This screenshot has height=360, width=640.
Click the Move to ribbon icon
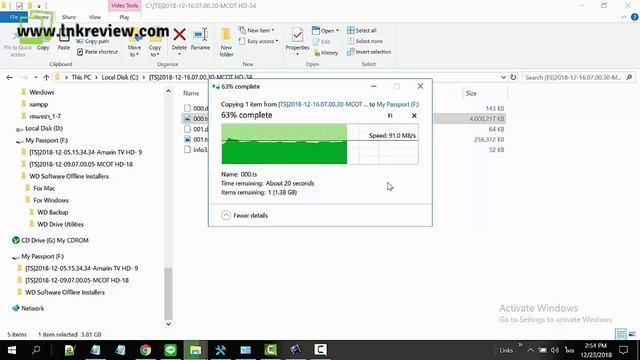click(x=134, y=45)
